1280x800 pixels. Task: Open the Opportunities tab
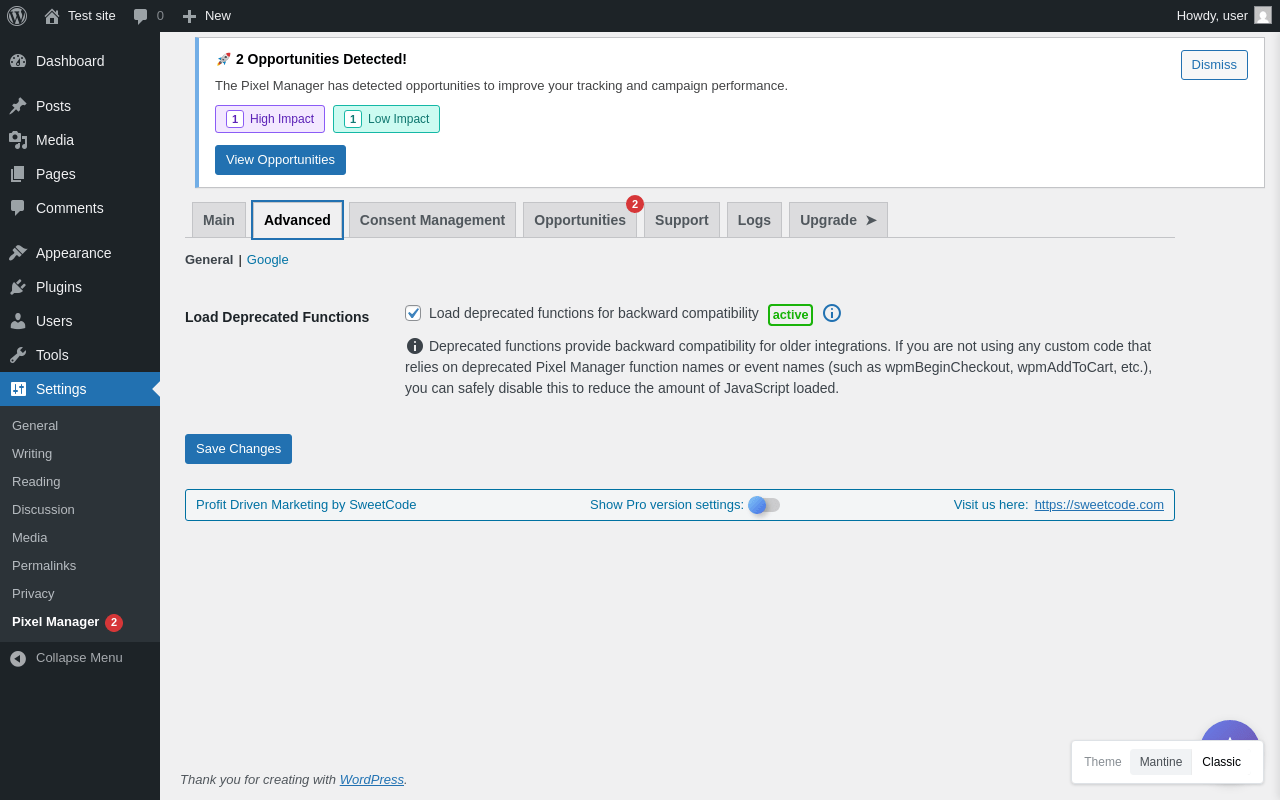pyautogui.click(x=580, y=220)
